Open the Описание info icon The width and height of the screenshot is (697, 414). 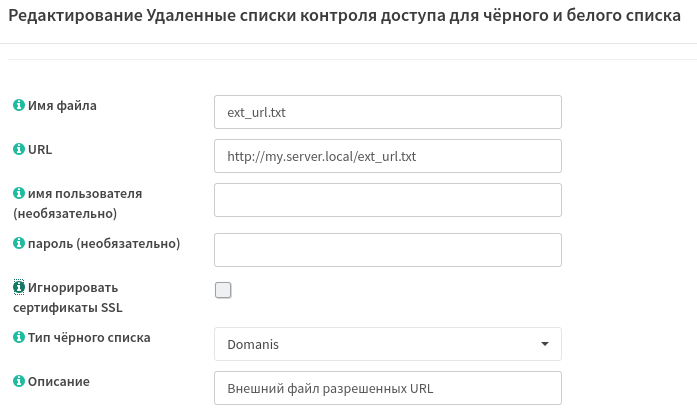click(x=19, y=381)
